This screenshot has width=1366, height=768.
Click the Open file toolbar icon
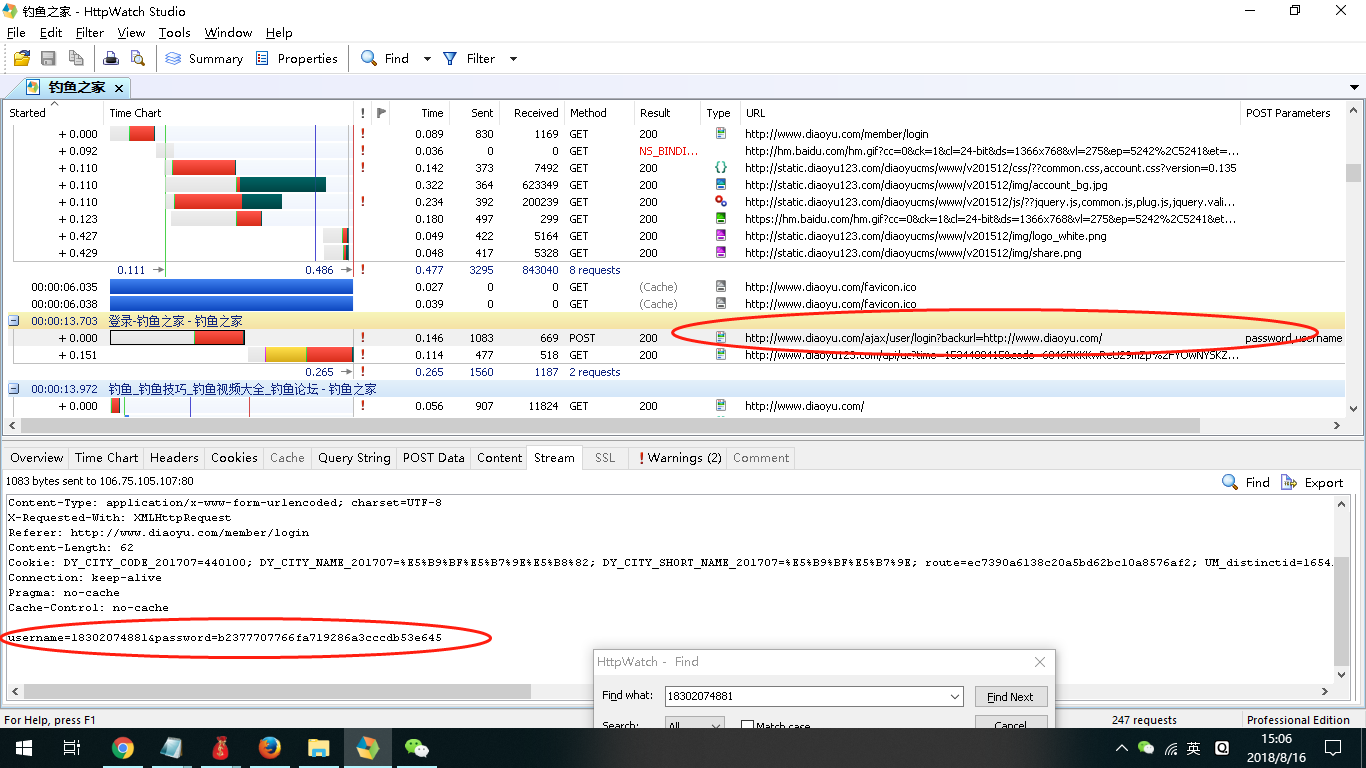coord(21,59)
